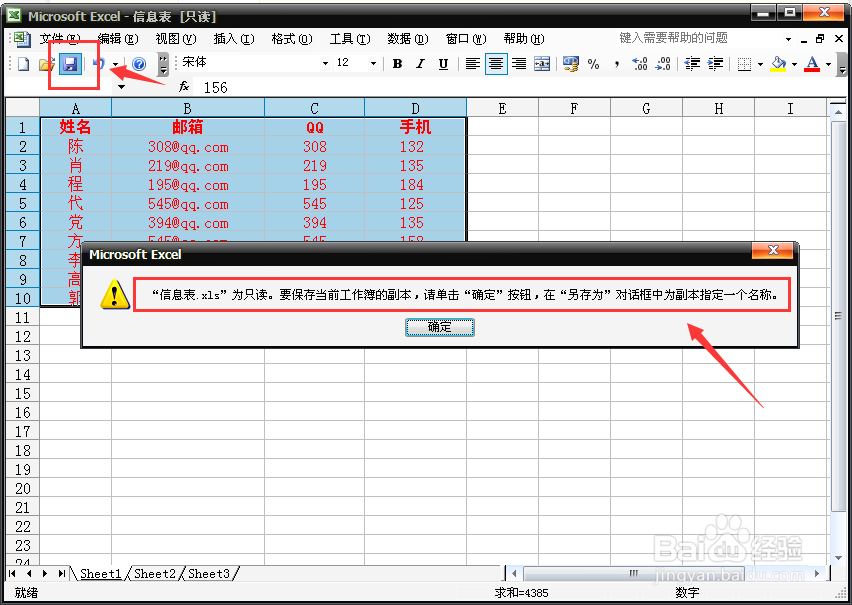
Task: Click the horizontal scrollbar thumb
Action: [x=634, y=573]
